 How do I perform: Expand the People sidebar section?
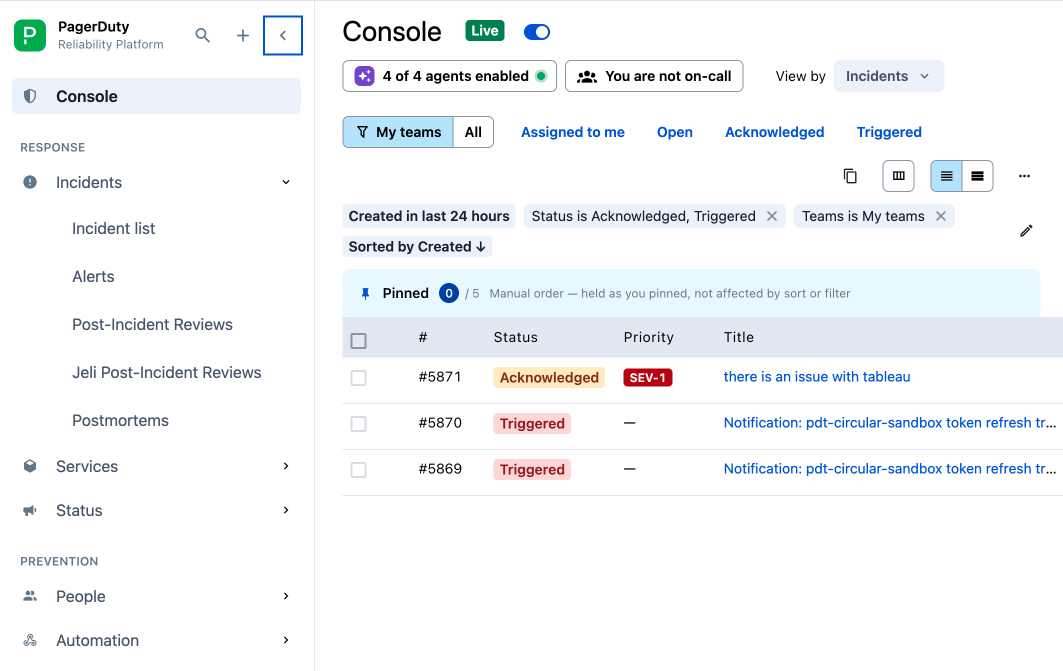point(286,596)
